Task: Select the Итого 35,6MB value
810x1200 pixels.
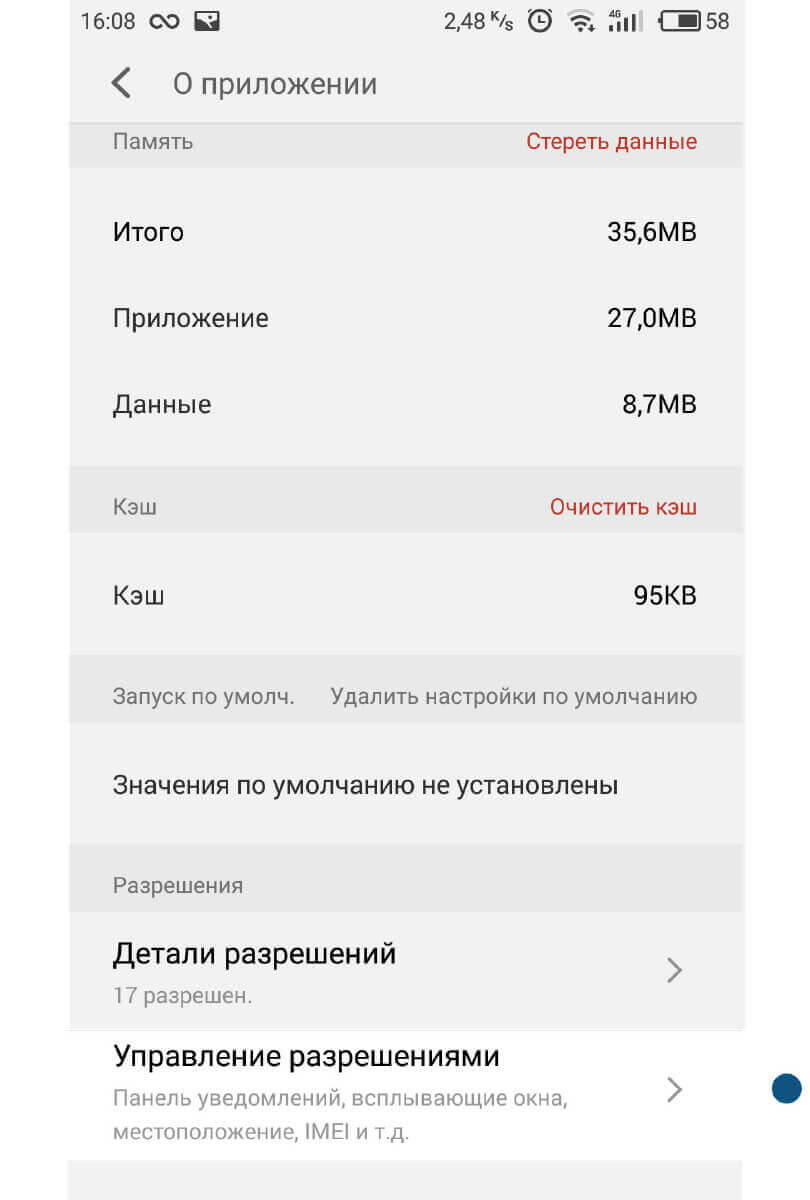Action: click(x=651, y=233)
